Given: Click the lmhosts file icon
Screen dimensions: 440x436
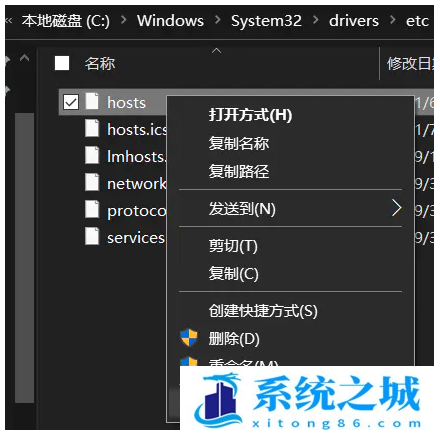Looking at the screenshot, I should coord(92,155).
